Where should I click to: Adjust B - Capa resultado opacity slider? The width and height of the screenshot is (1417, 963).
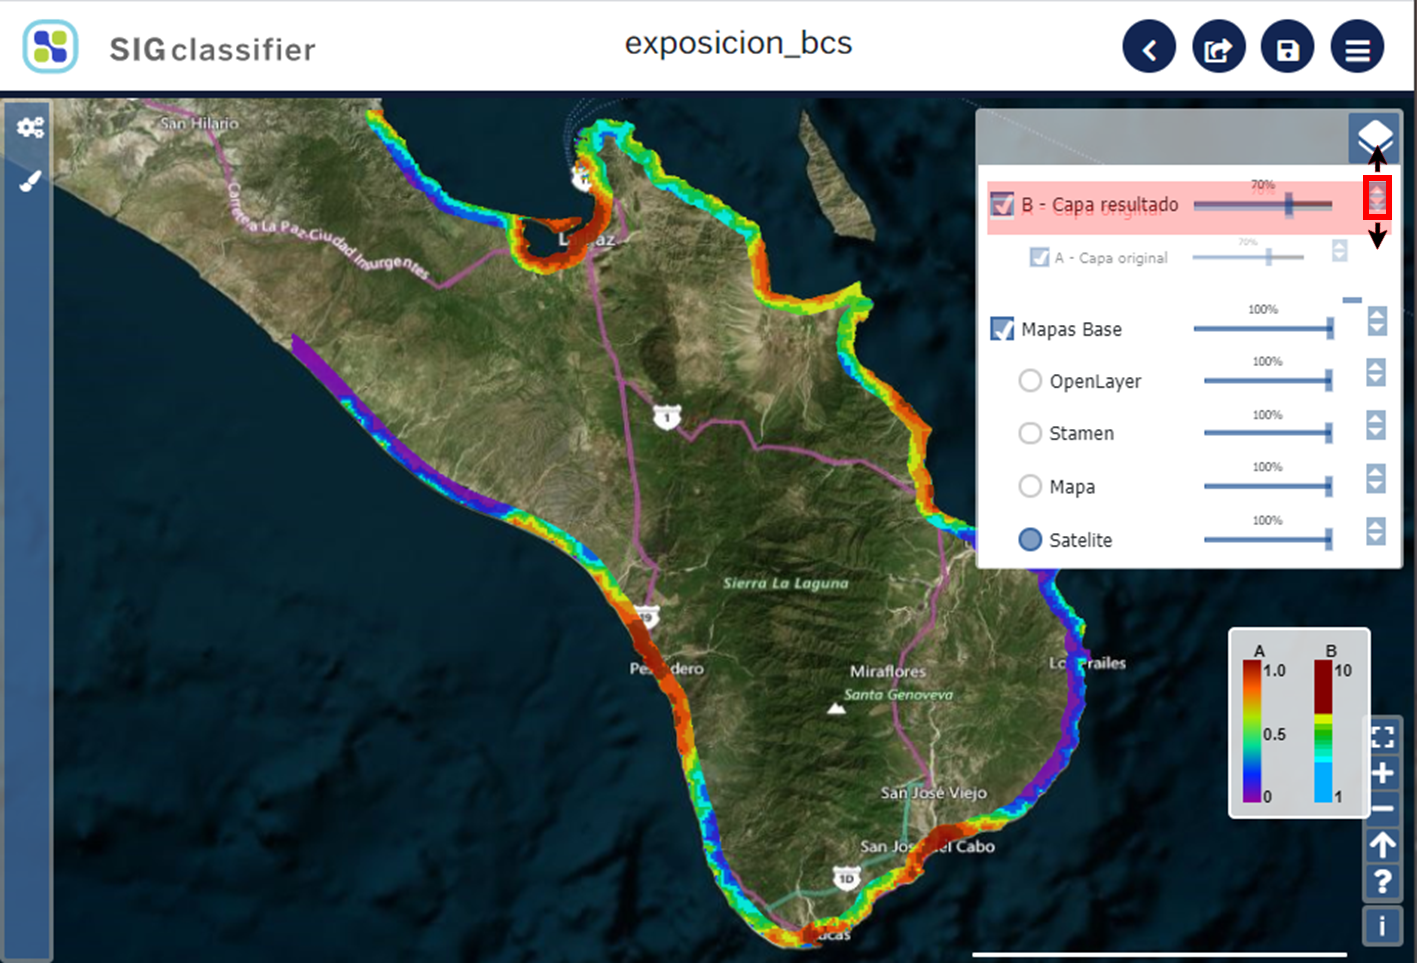(1263, 205)
